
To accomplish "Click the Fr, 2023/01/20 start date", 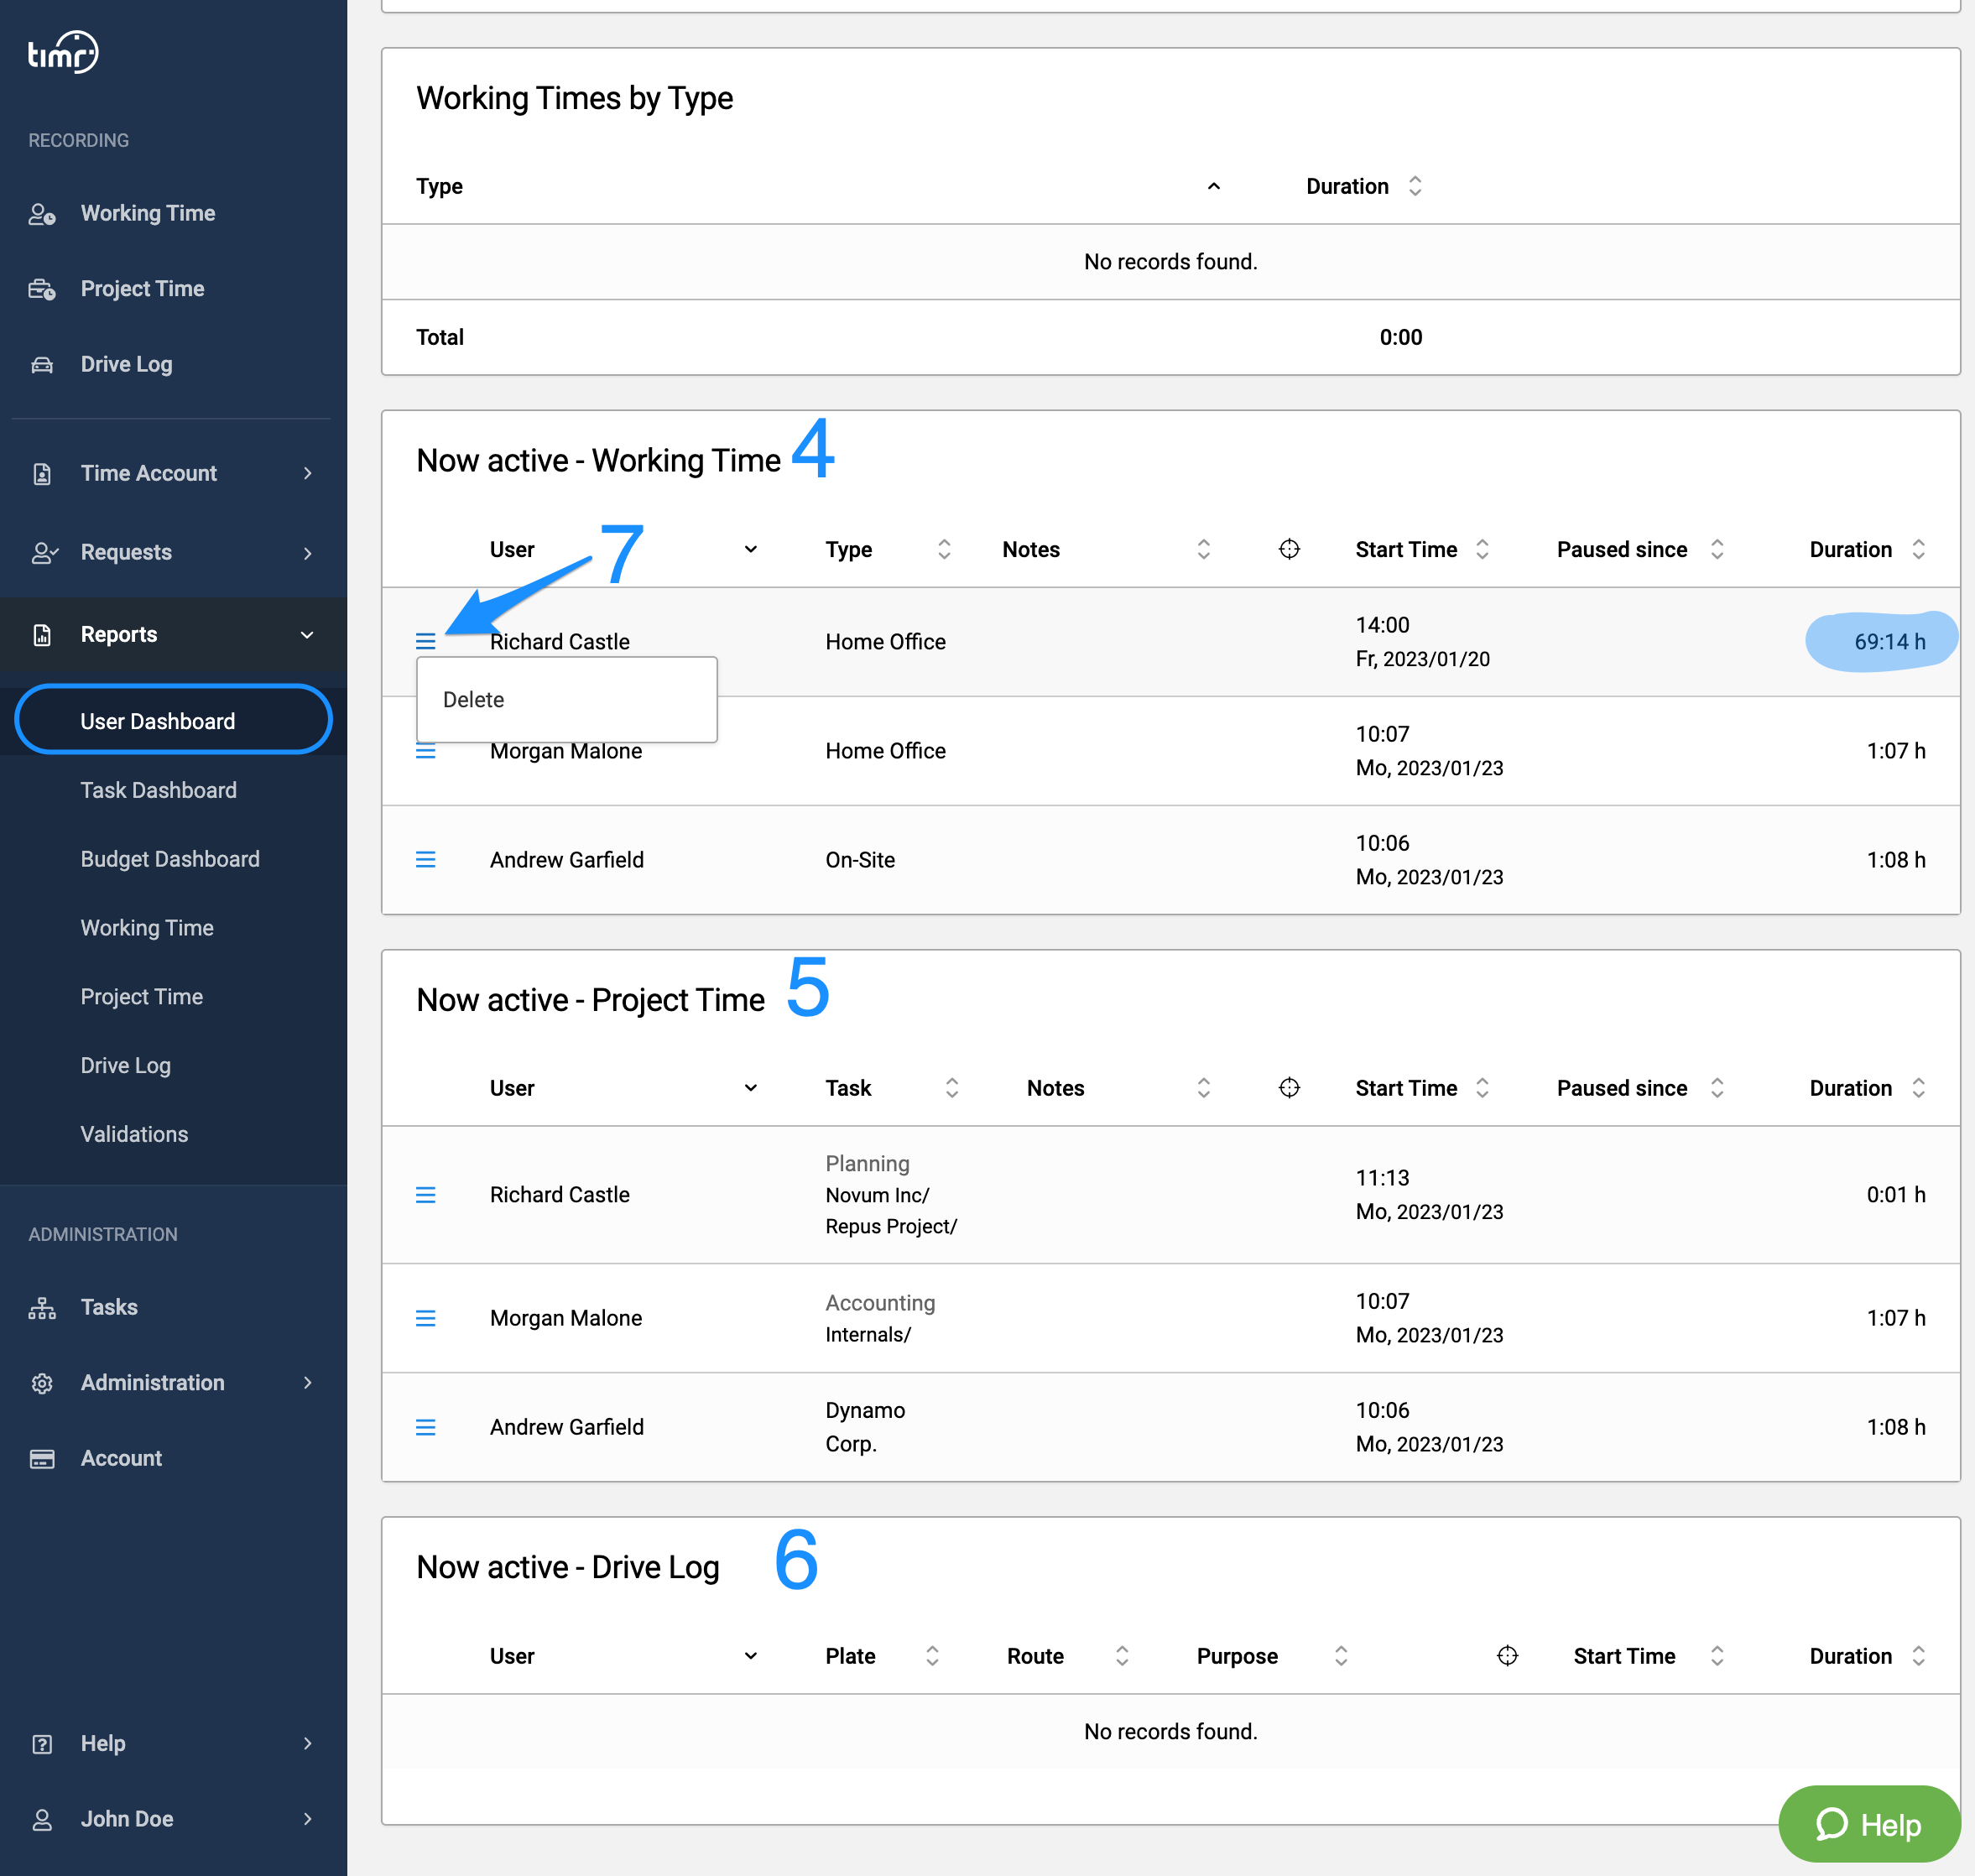I will pyautogui.click(x=1422, y=659).
